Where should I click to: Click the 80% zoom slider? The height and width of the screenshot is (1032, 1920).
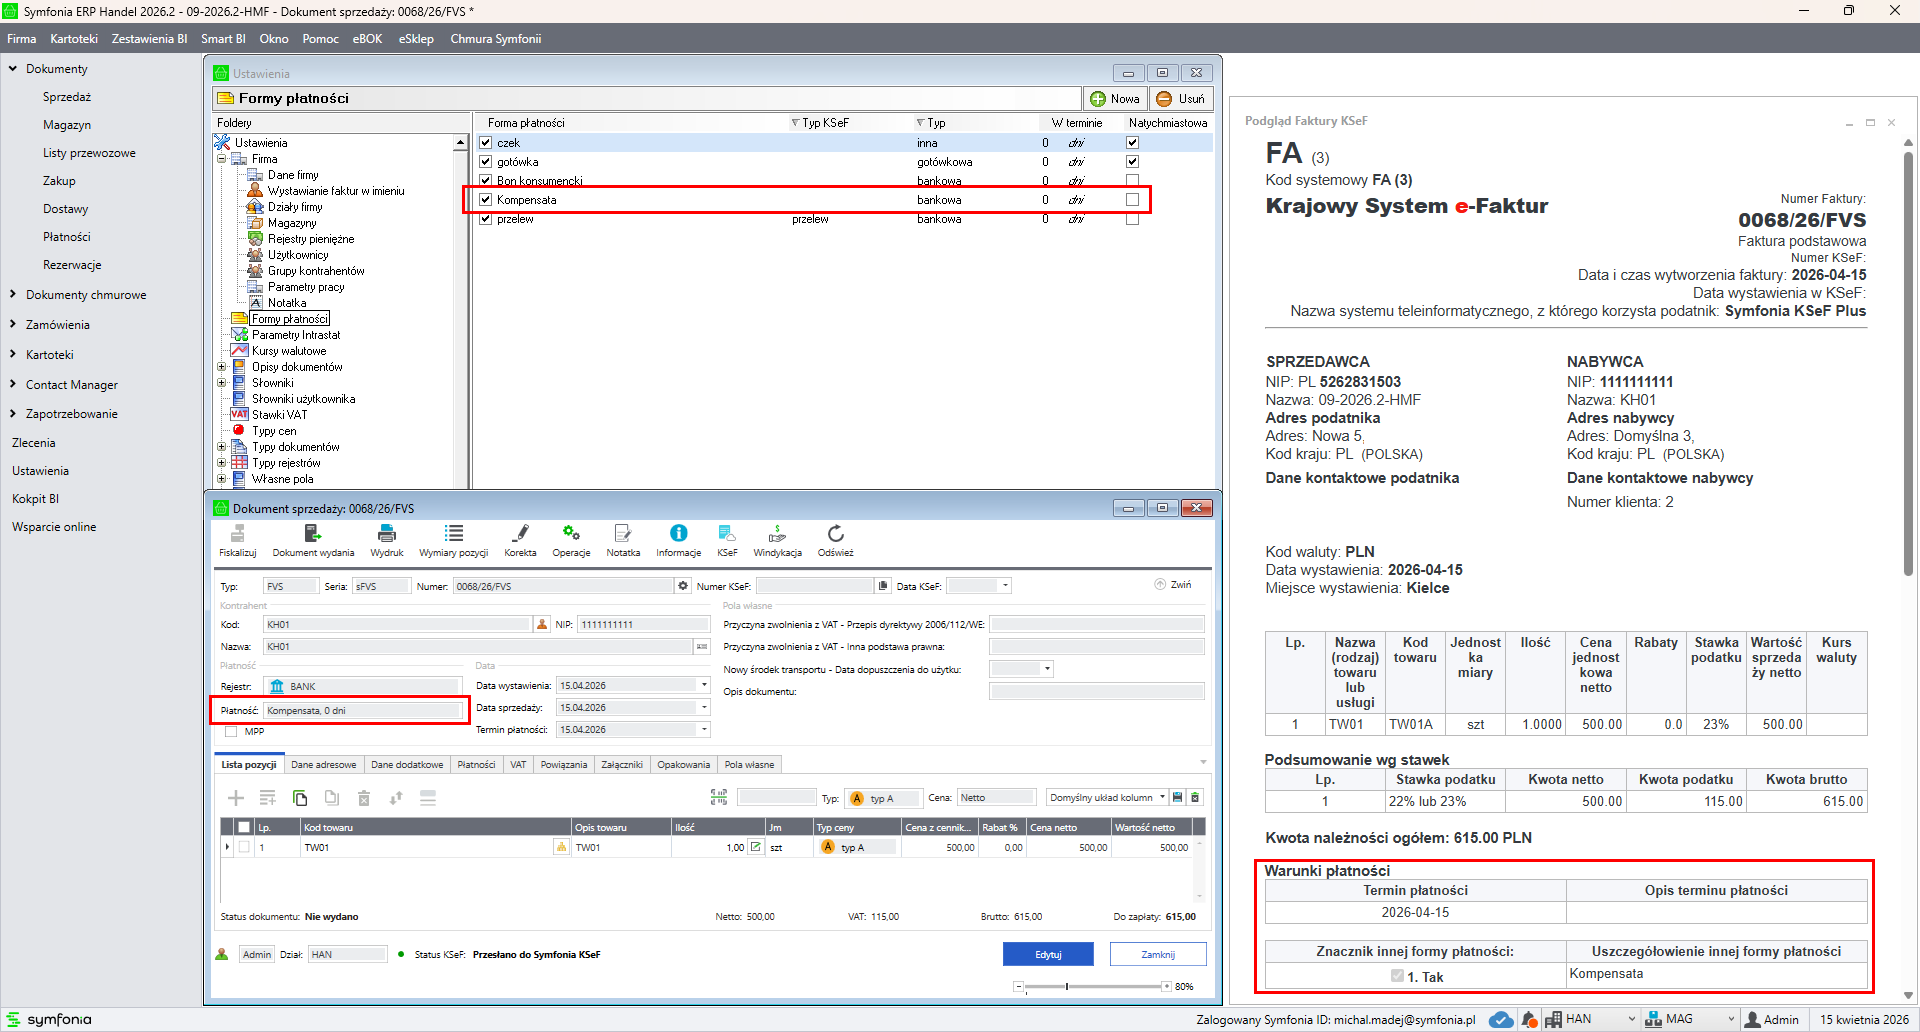click(x=1067, y=987)
